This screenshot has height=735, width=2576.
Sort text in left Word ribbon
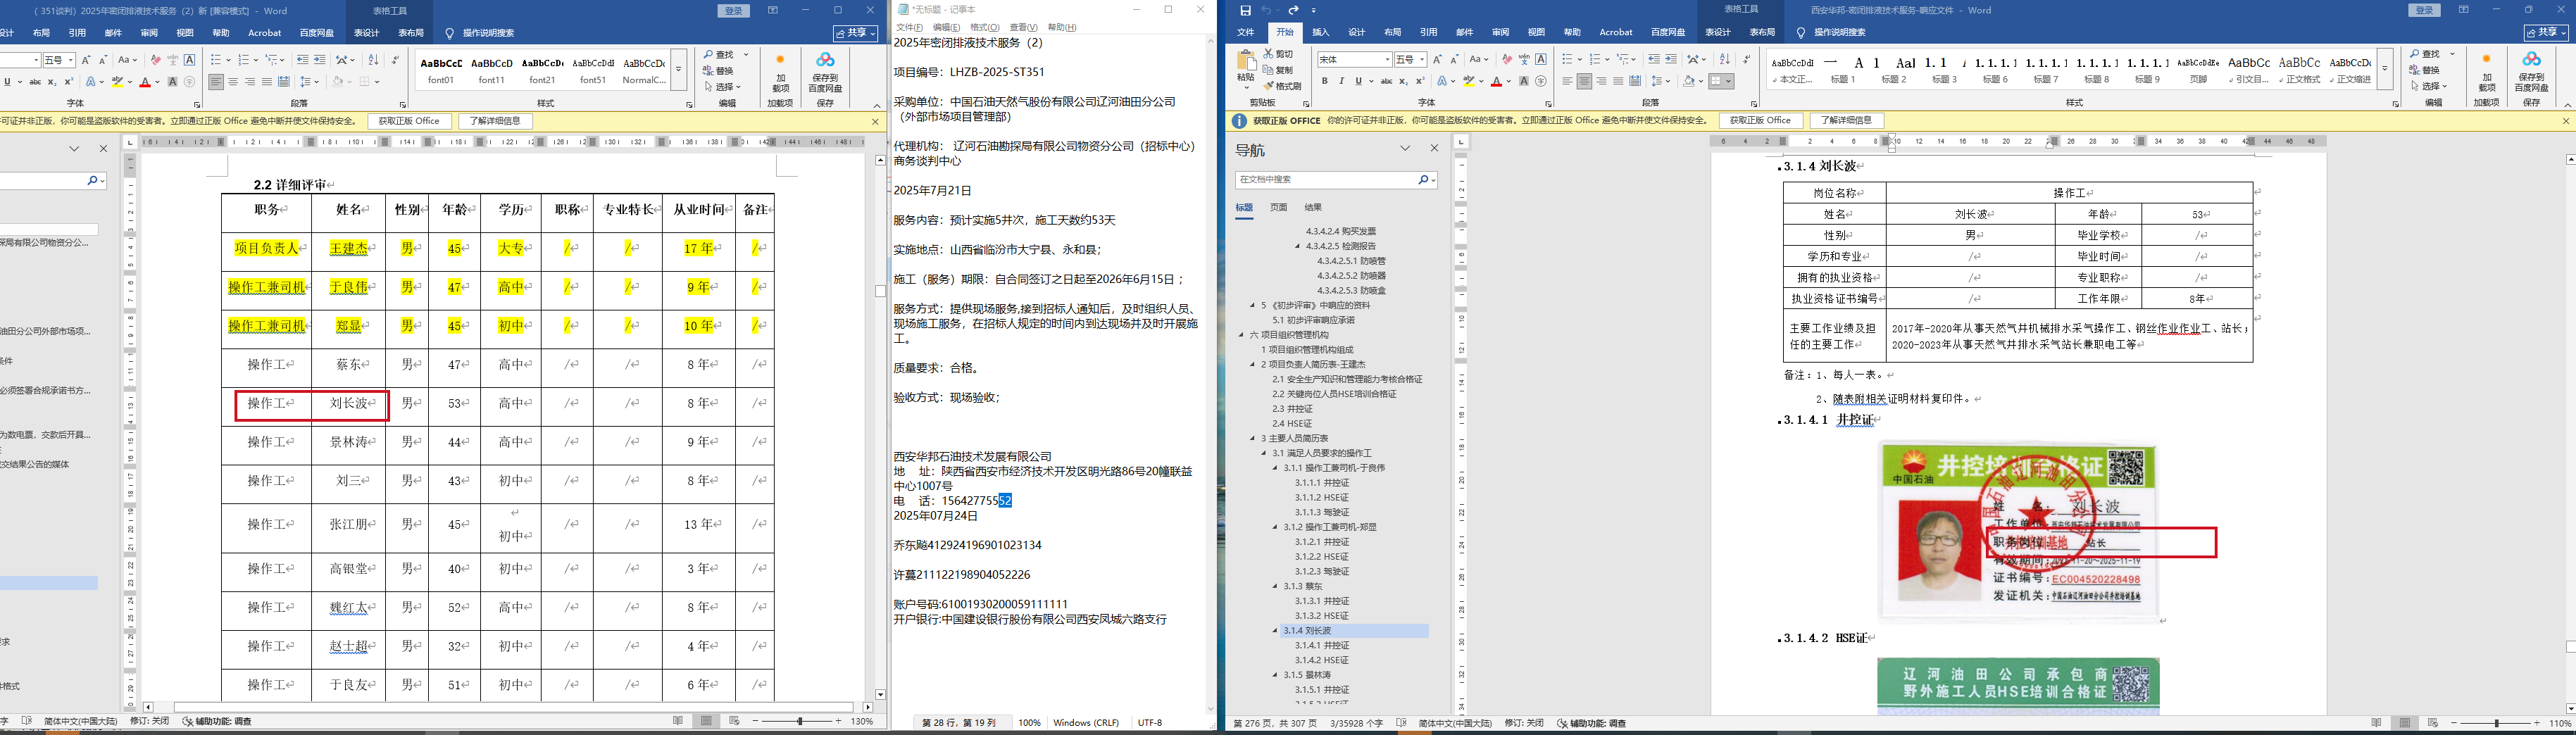point(374,60)
